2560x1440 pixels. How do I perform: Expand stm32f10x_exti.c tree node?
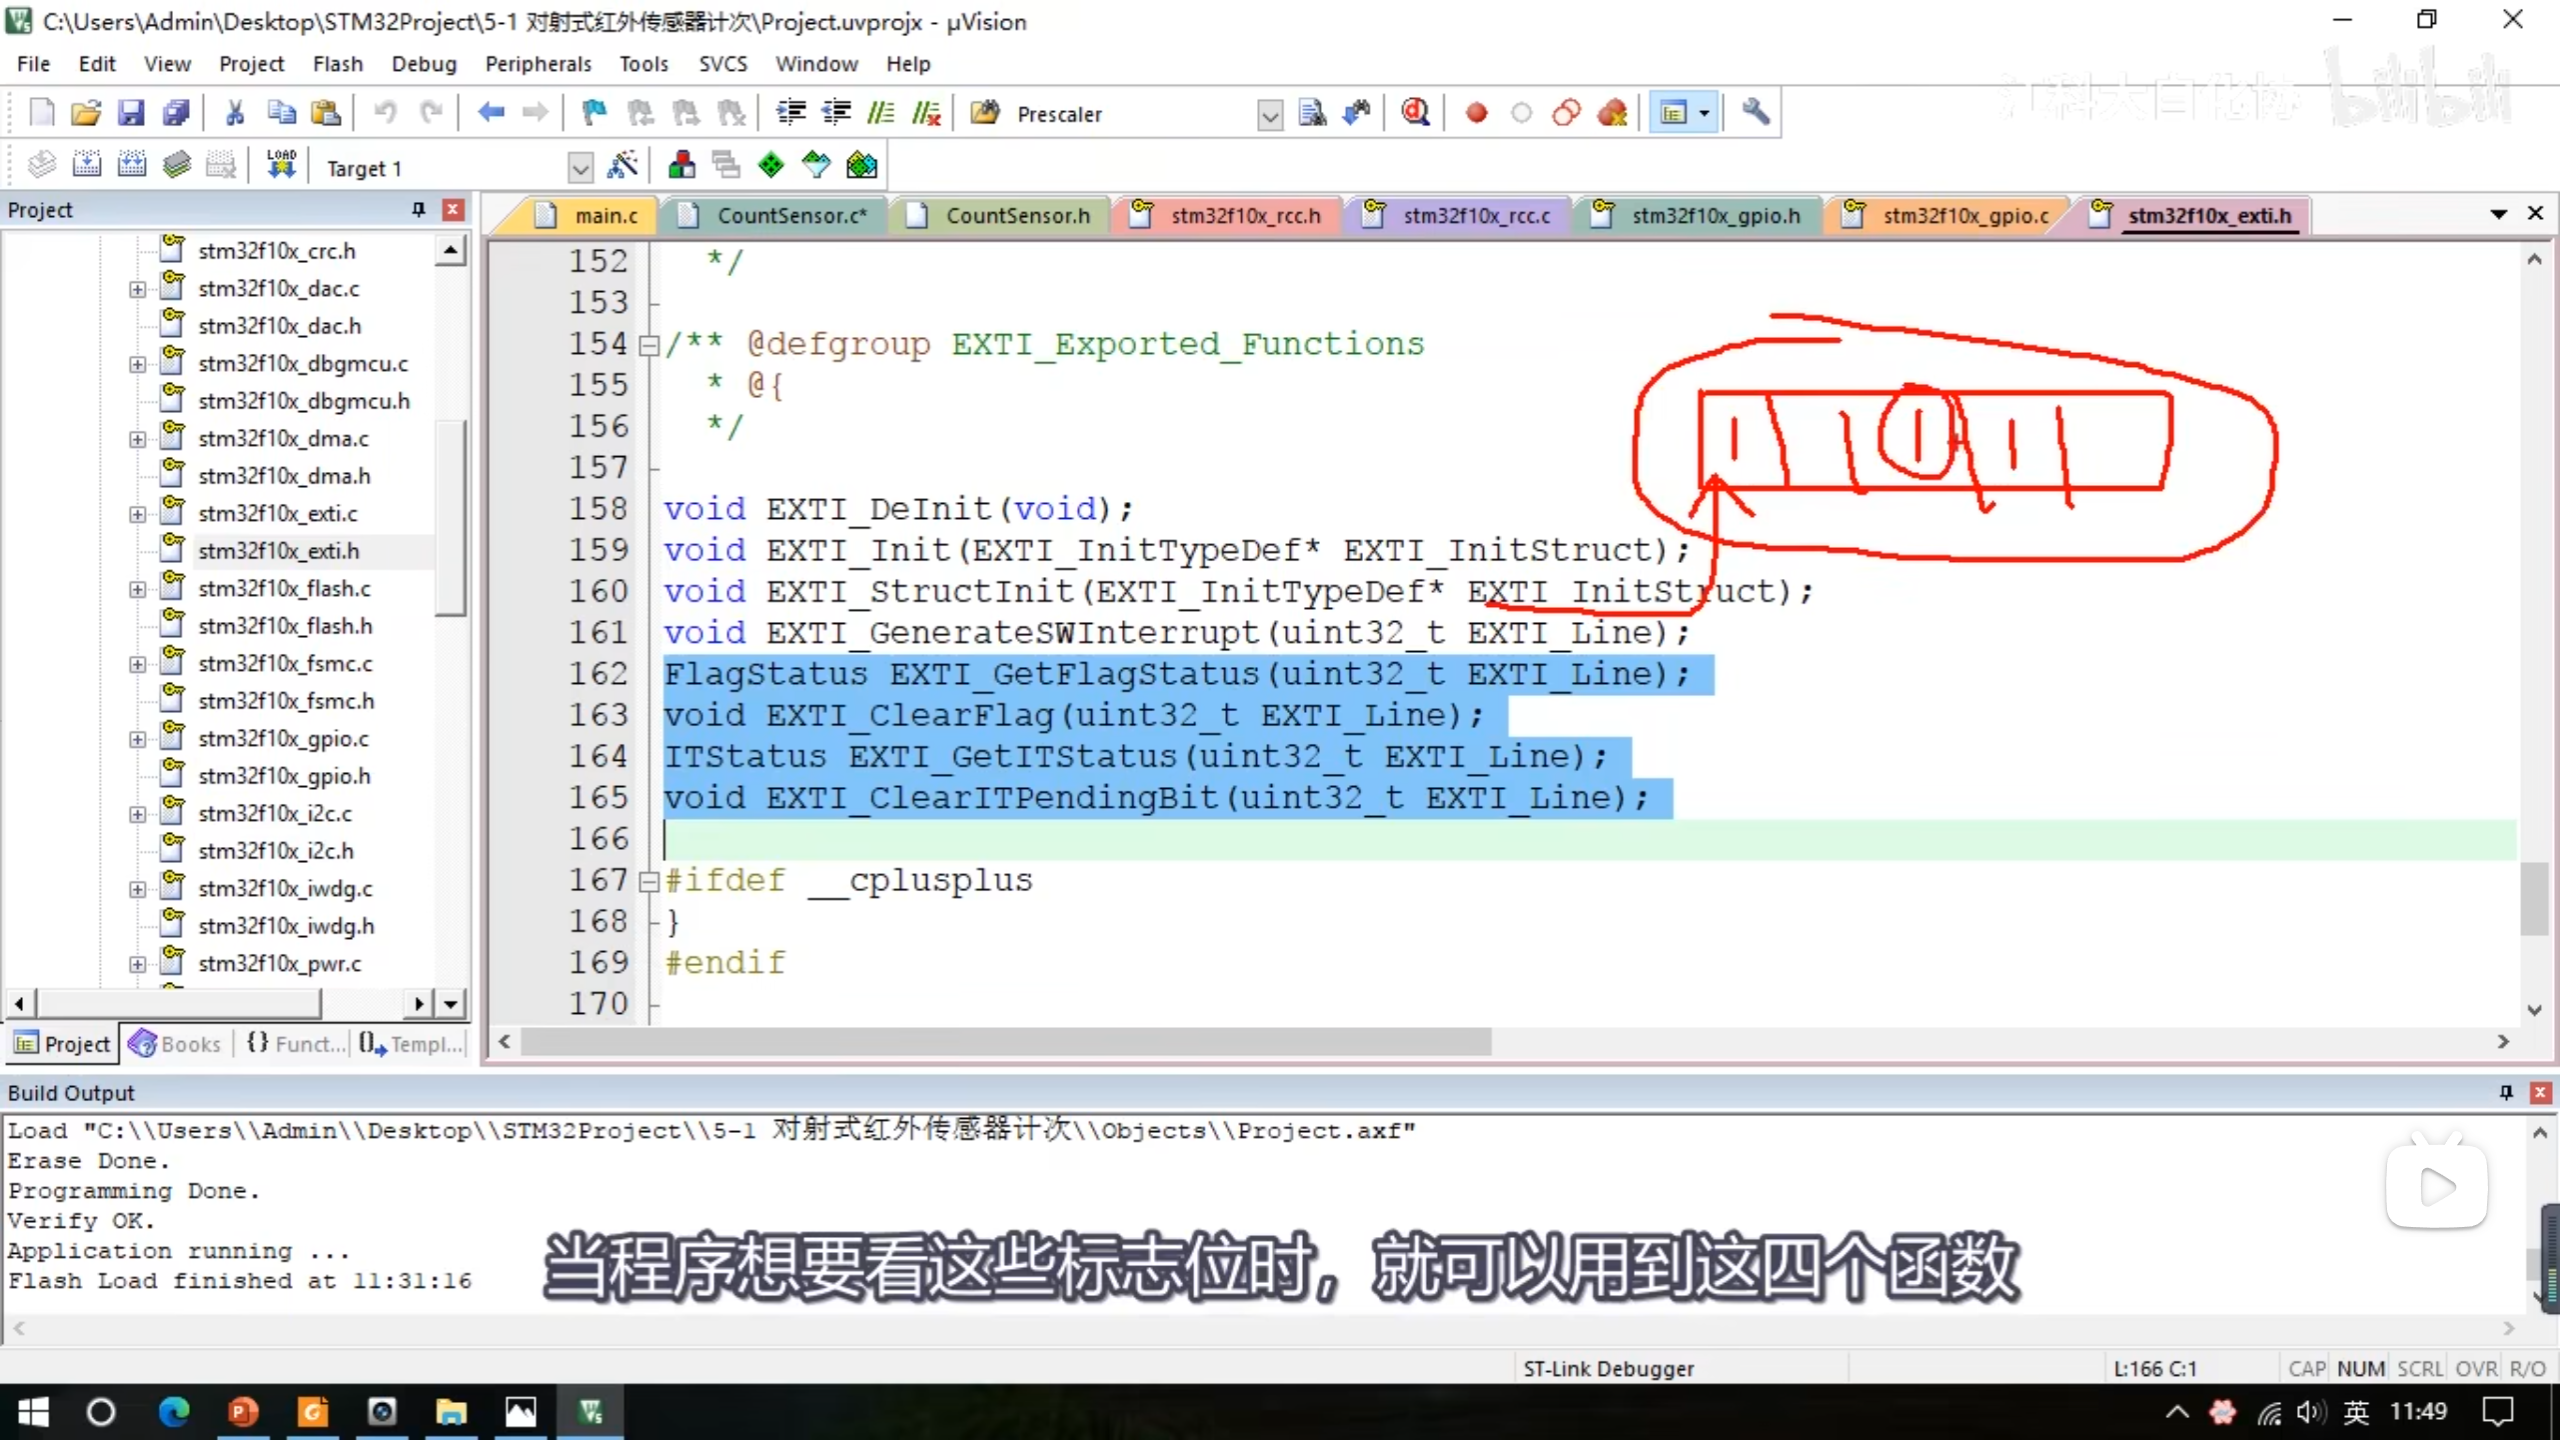tap(137, 514)
